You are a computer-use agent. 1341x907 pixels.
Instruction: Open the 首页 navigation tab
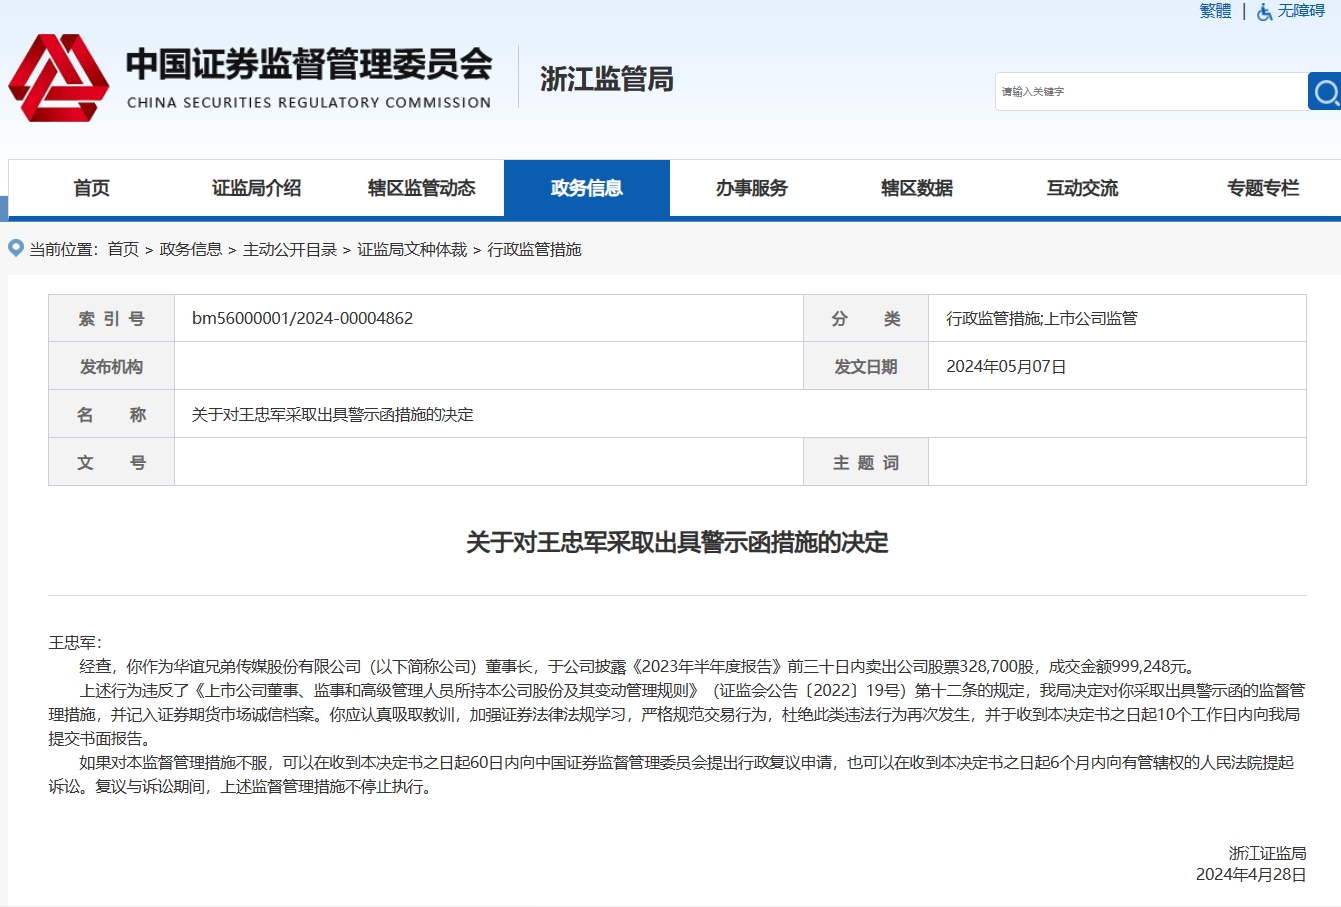click(91, 188)
